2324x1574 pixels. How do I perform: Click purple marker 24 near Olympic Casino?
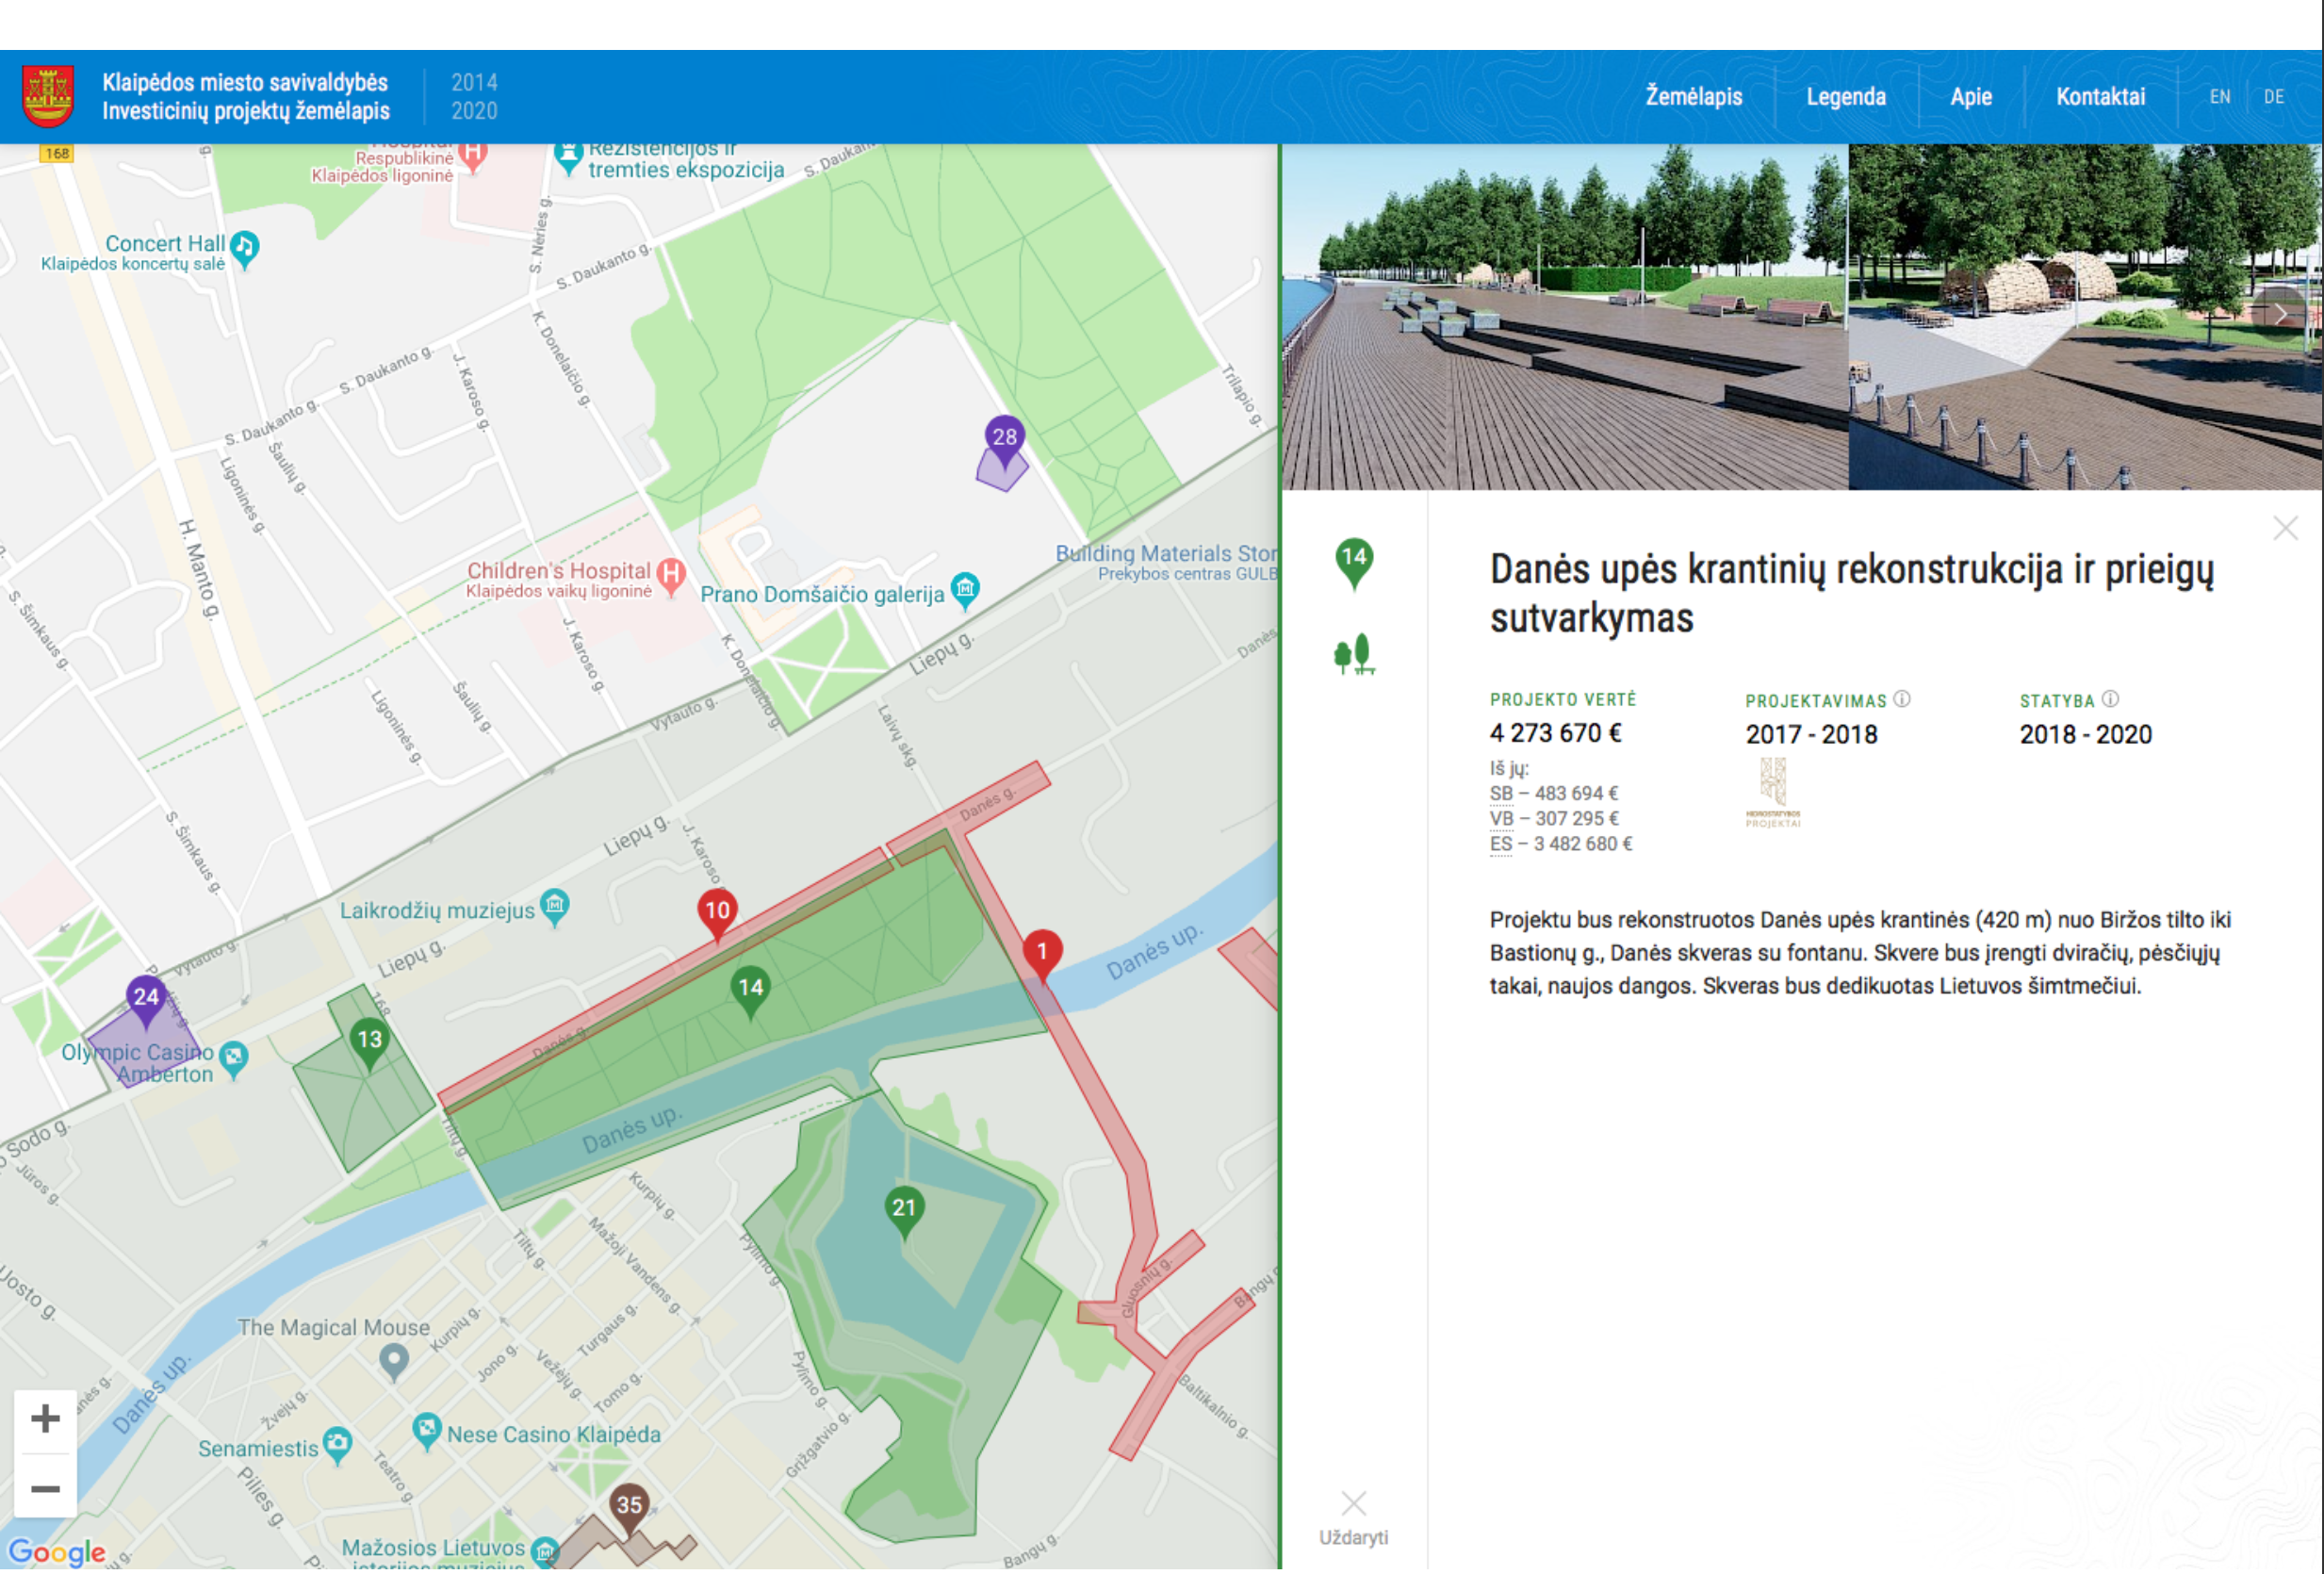point(146,998)
